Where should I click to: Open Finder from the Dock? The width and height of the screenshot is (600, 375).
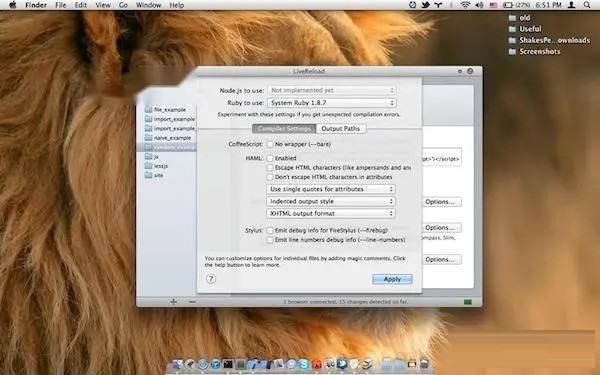pos(177,364)
